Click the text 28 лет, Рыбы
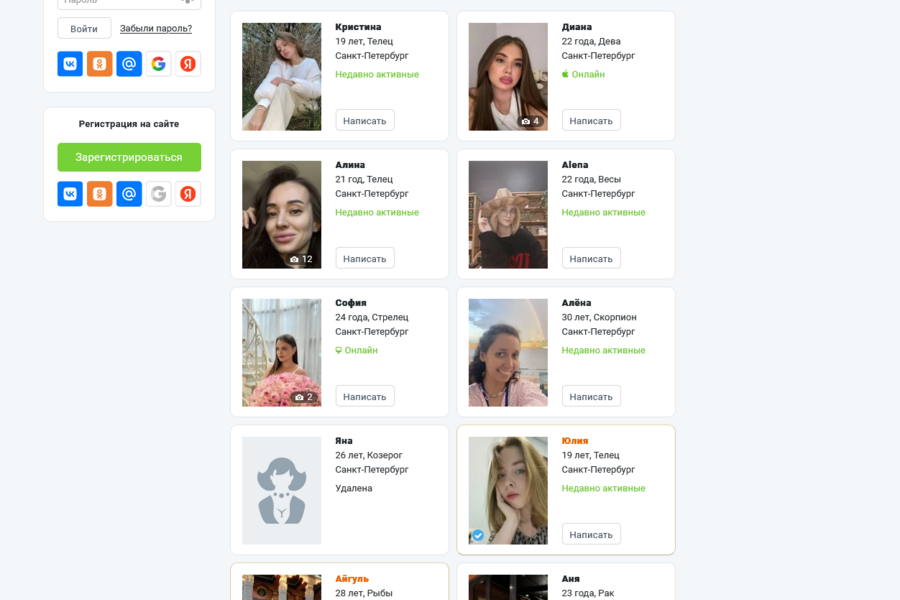Image resolution: width=900 pixels, height=600 pixels. 364,593
